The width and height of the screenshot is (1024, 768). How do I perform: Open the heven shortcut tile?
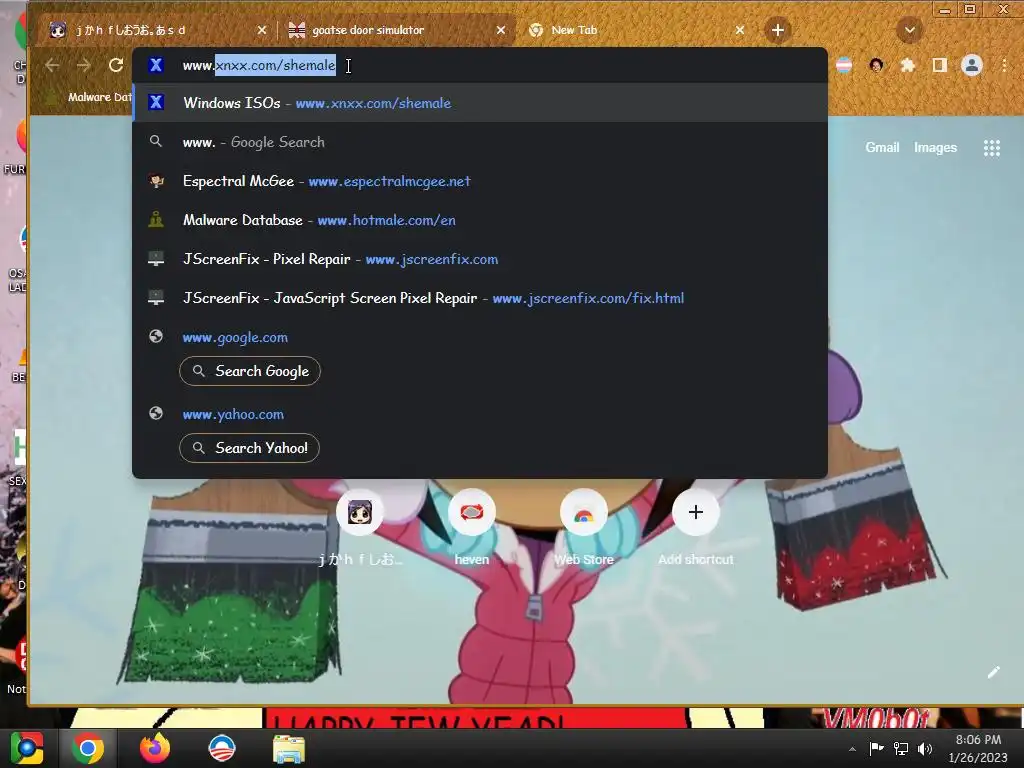click(472, 526)
